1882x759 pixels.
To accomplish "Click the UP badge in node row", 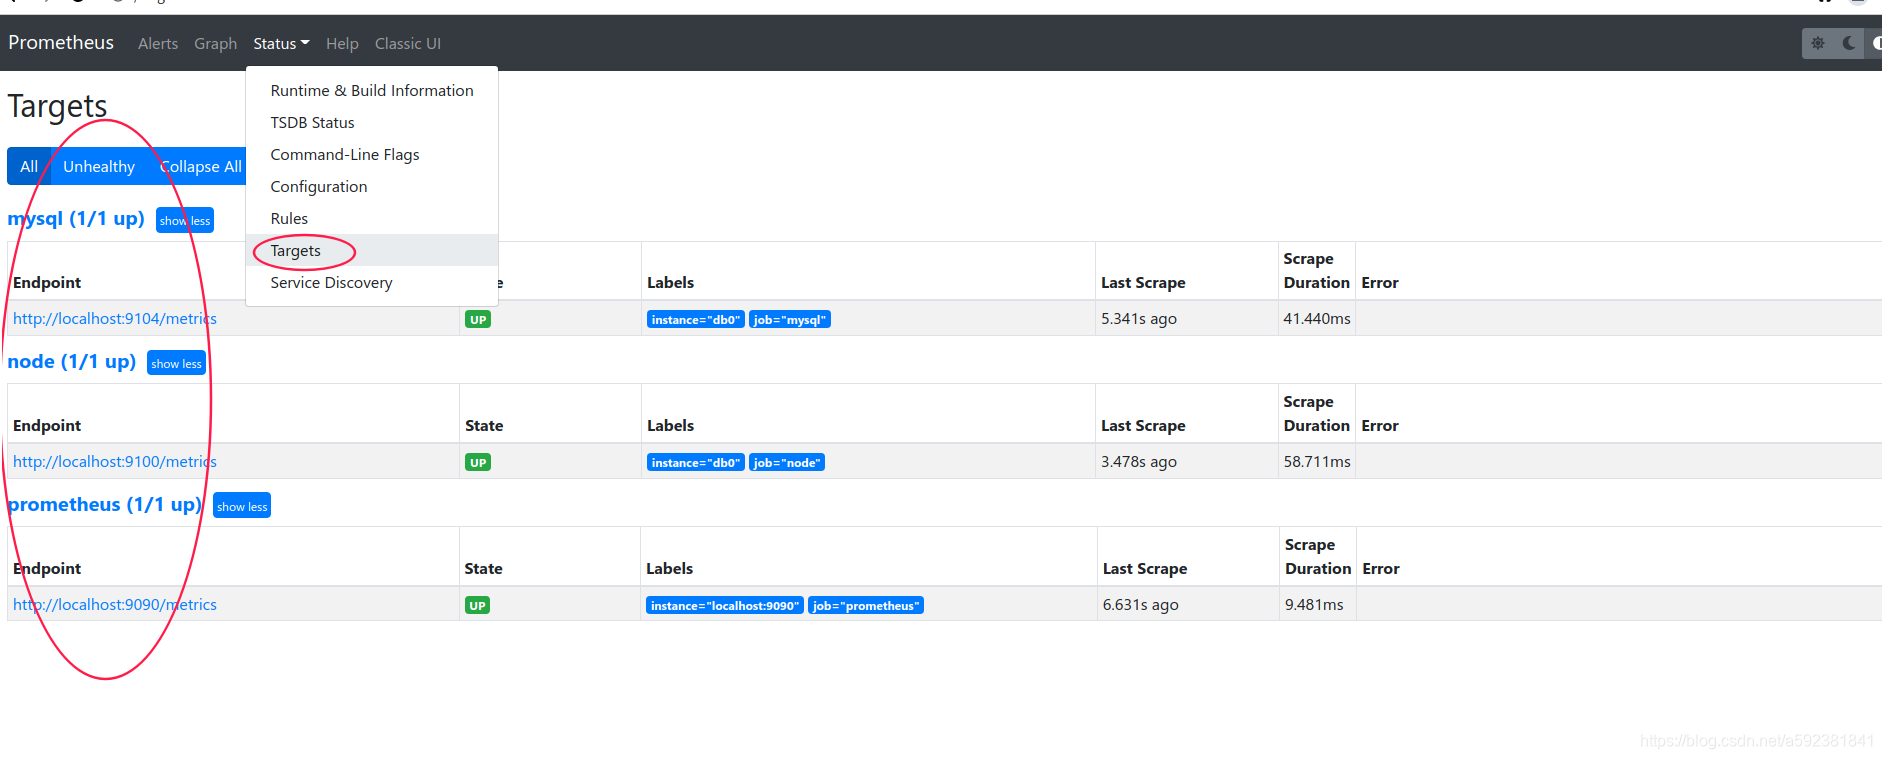I will 478,463.
